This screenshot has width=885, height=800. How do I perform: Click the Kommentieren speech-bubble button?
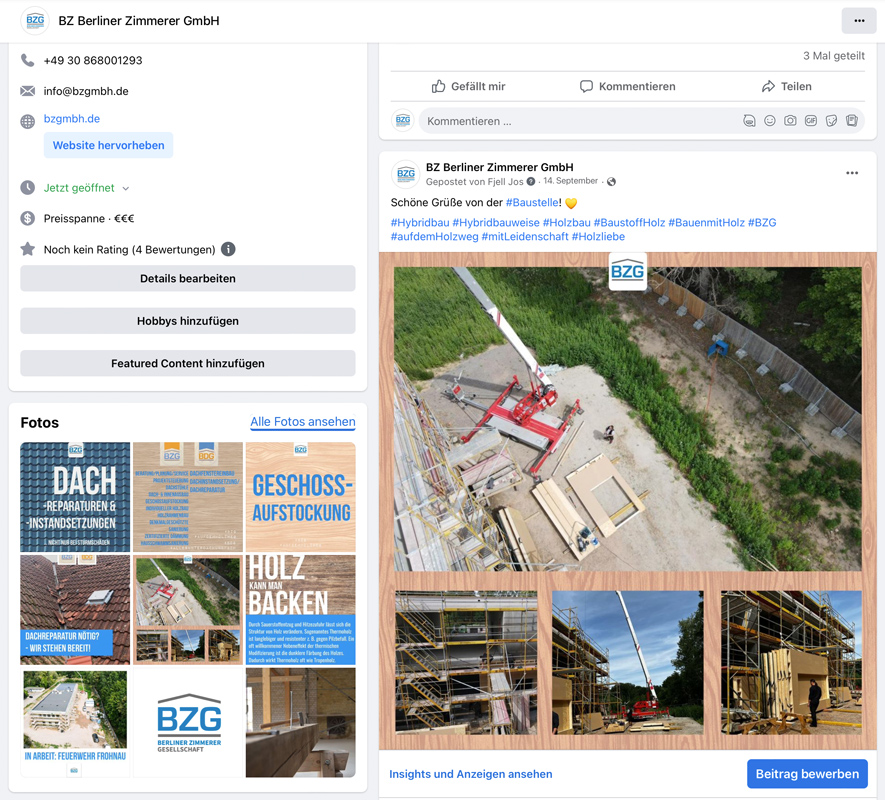coord(628,86)
